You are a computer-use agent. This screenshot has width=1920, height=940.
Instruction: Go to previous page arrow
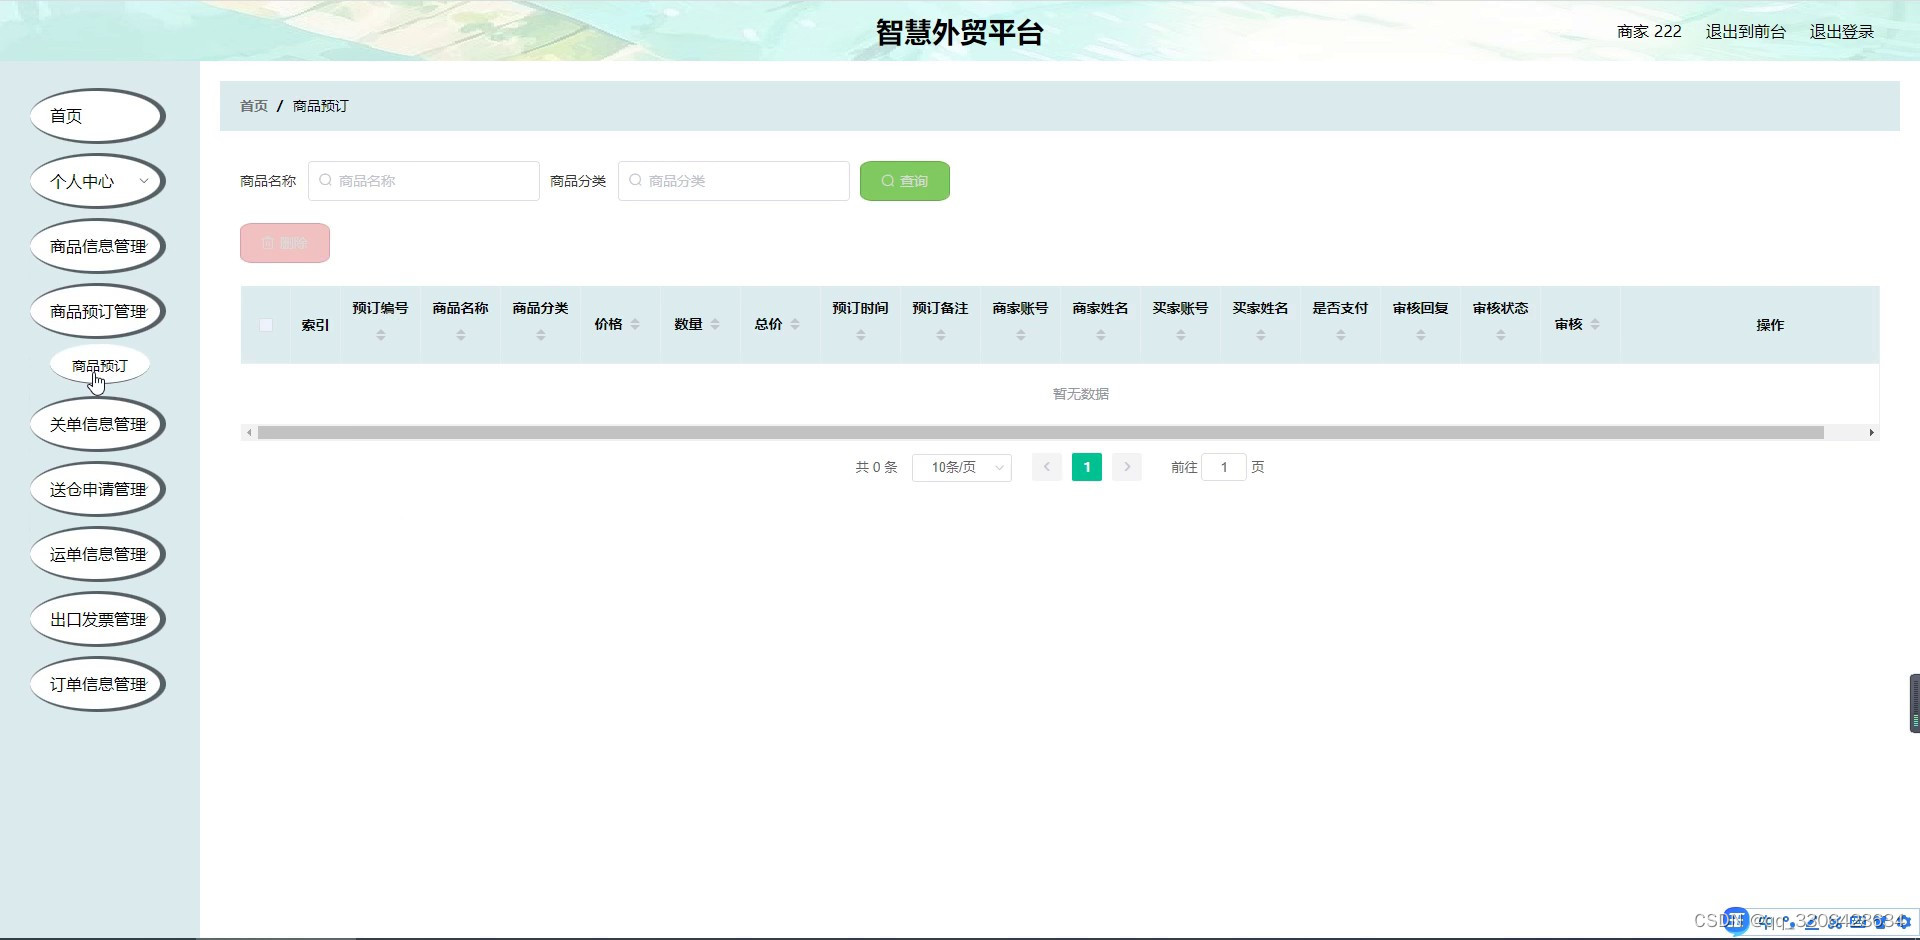pos(1047,467)
